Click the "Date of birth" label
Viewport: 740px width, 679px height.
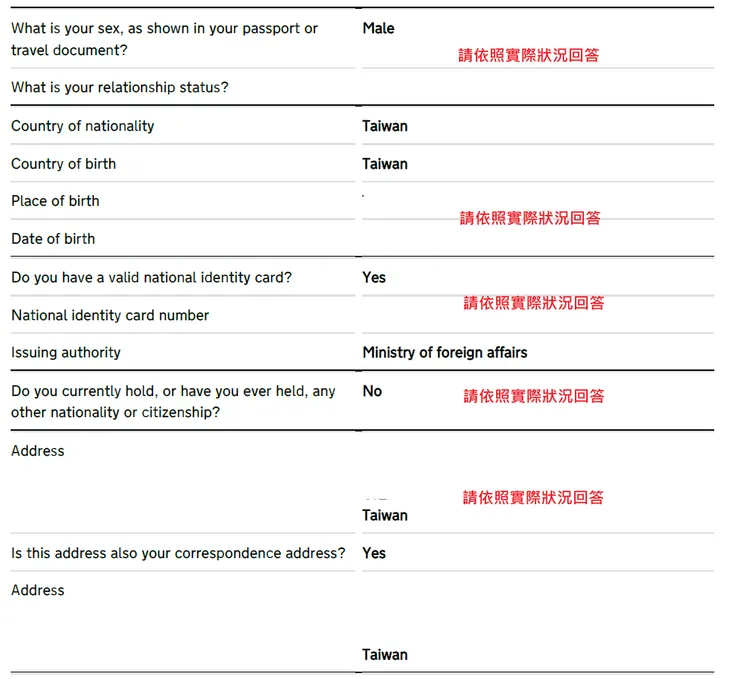53,239
